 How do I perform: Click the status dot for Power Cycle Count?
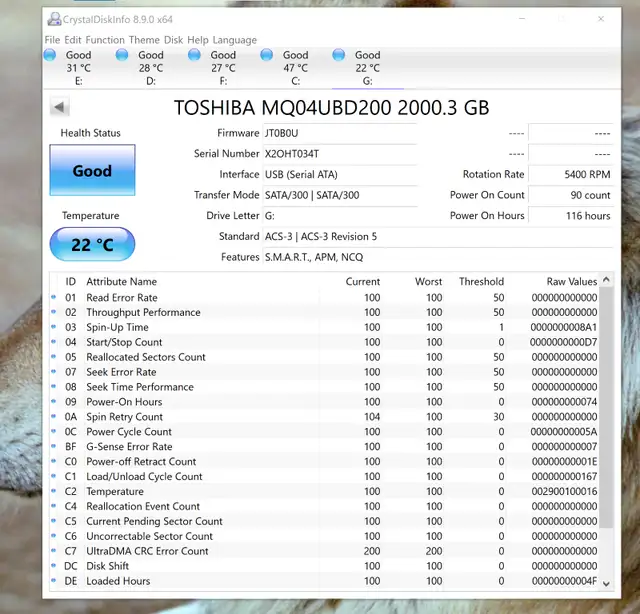pos(53,431)
